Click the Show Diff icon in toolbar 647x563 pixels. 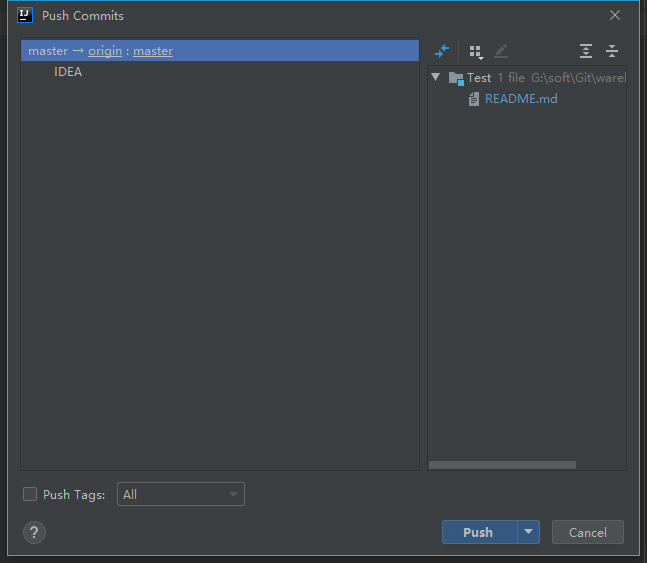coord(442,51)
